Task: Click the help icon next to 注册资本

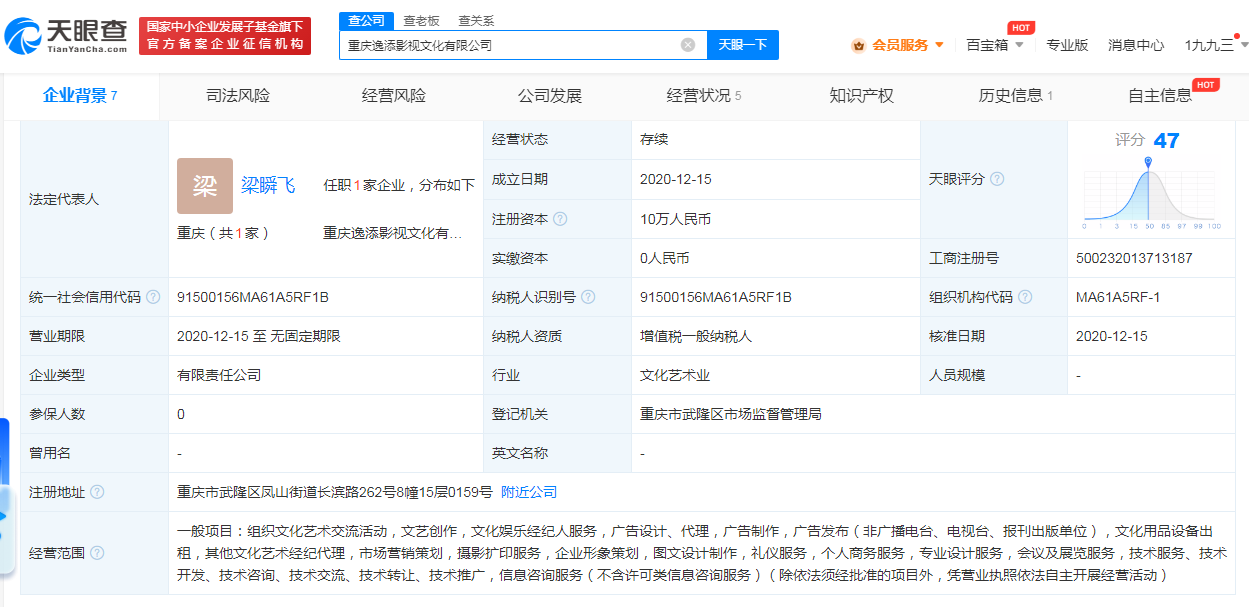Action: click(560, 219)
